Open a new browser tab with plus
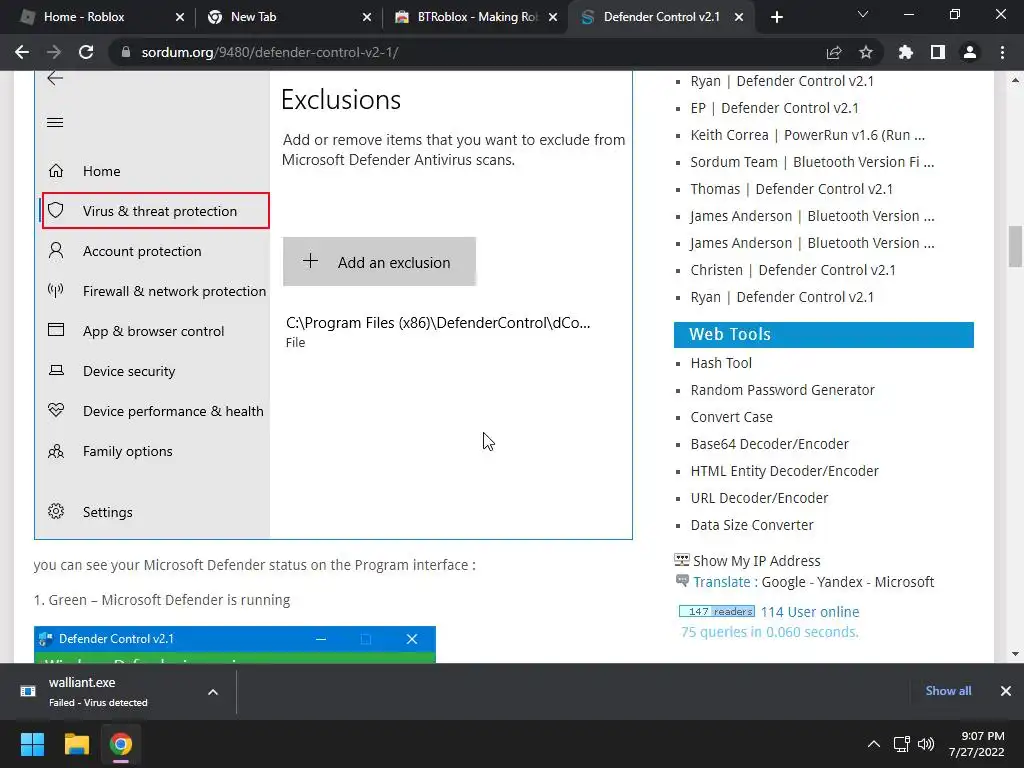The image size is (1024, 768). click(776, 17)
